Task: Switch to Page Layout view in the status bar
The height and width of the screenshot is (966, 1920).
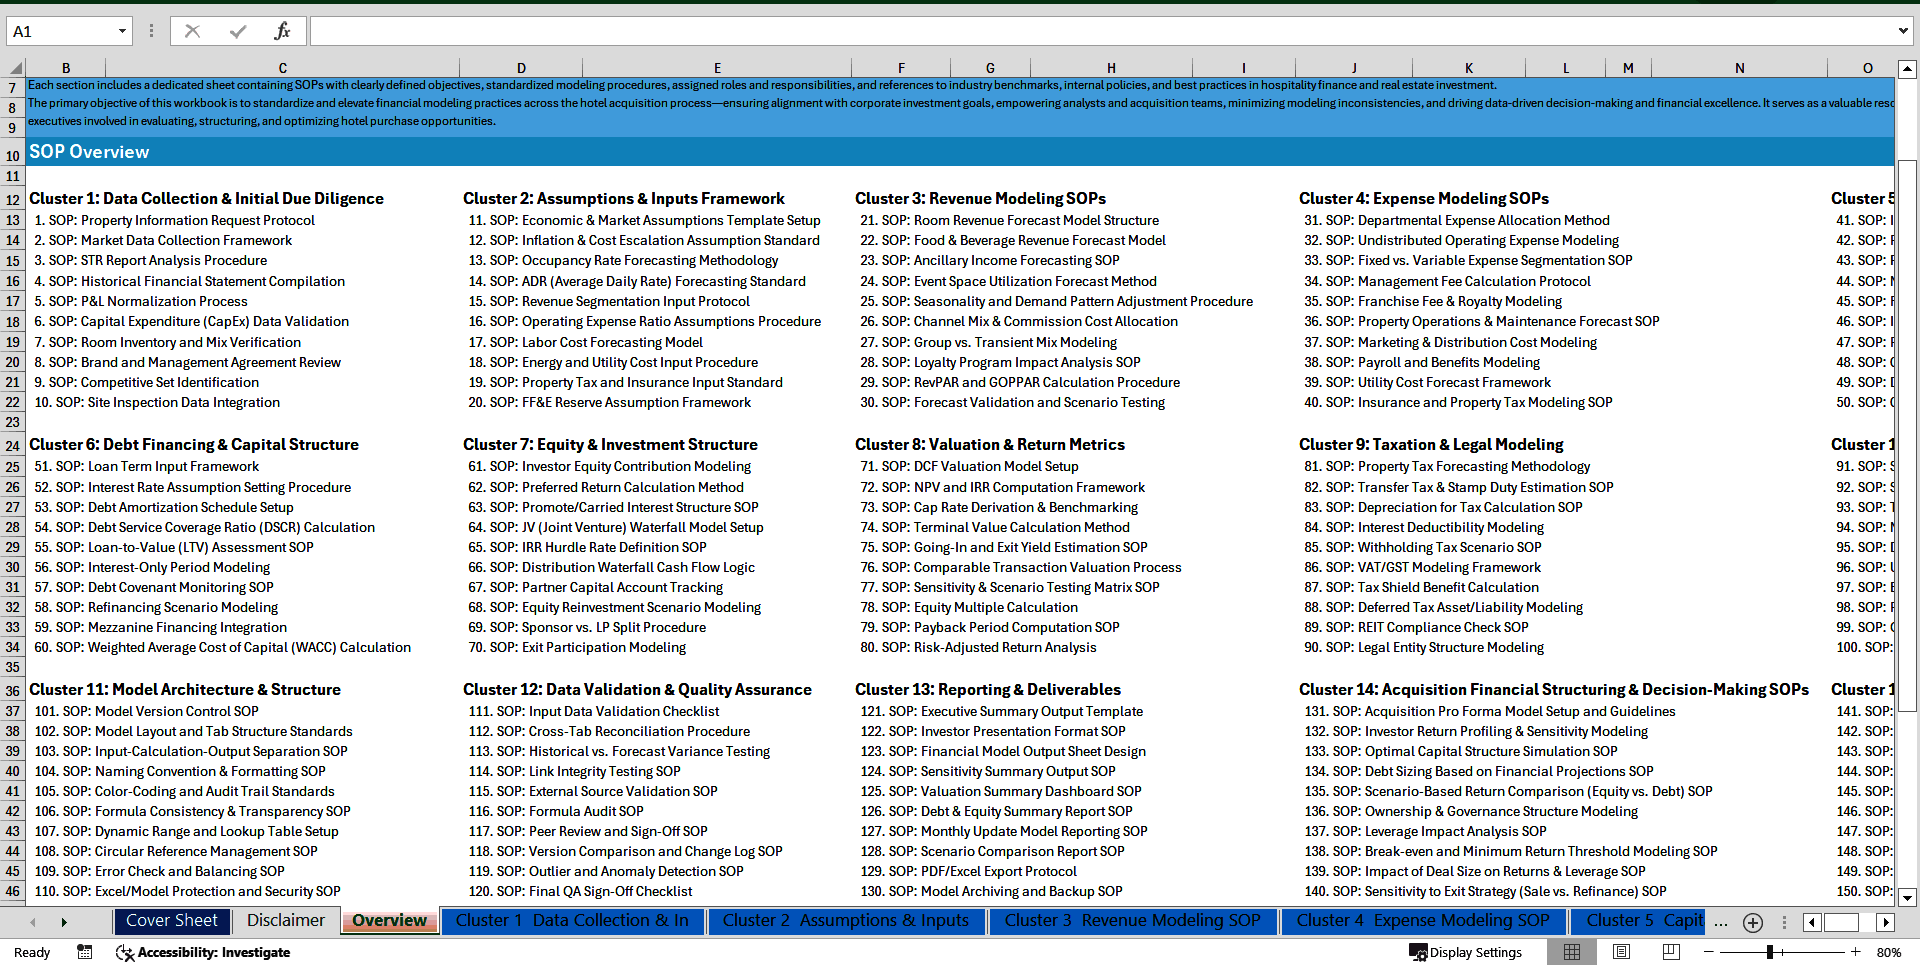Action: [1621, 952]
